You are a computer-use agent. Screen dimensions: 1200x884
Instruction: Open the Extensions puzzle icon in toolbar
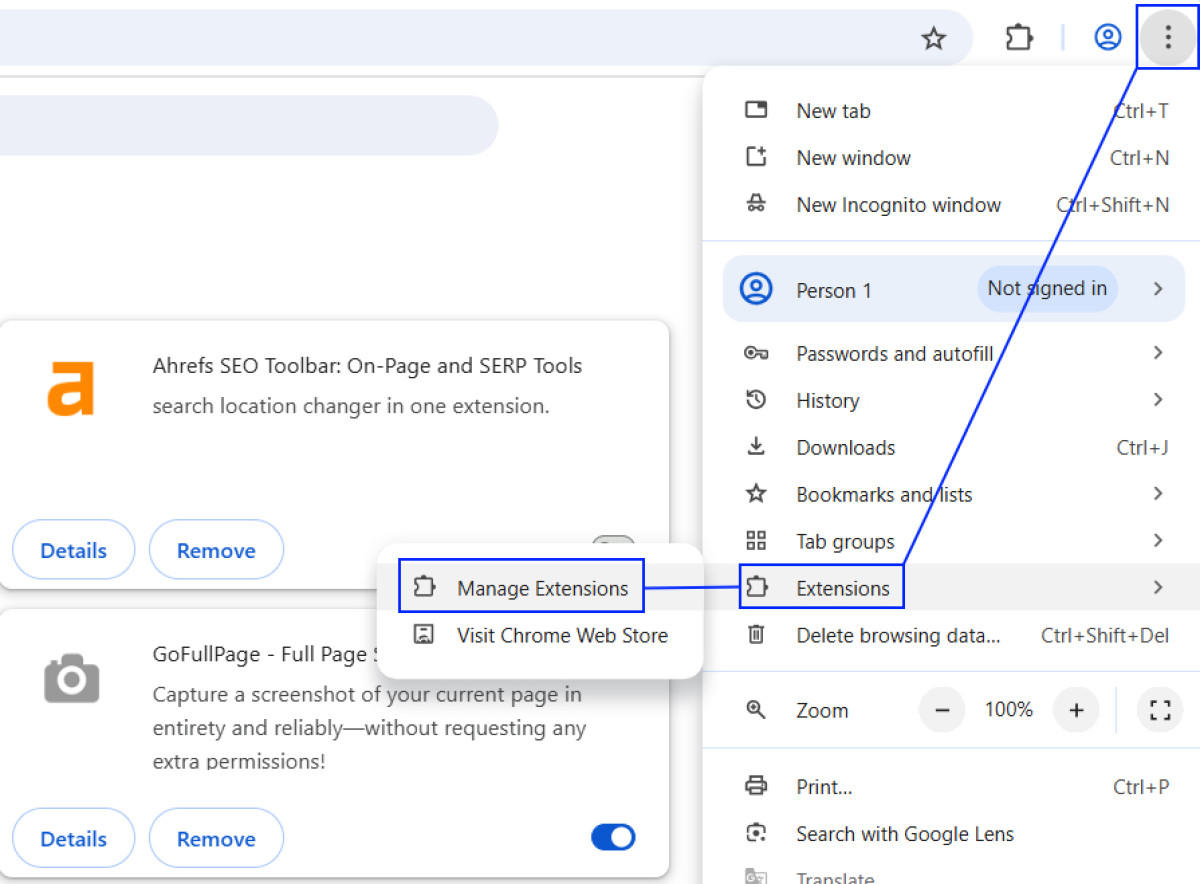point(1018,38)
